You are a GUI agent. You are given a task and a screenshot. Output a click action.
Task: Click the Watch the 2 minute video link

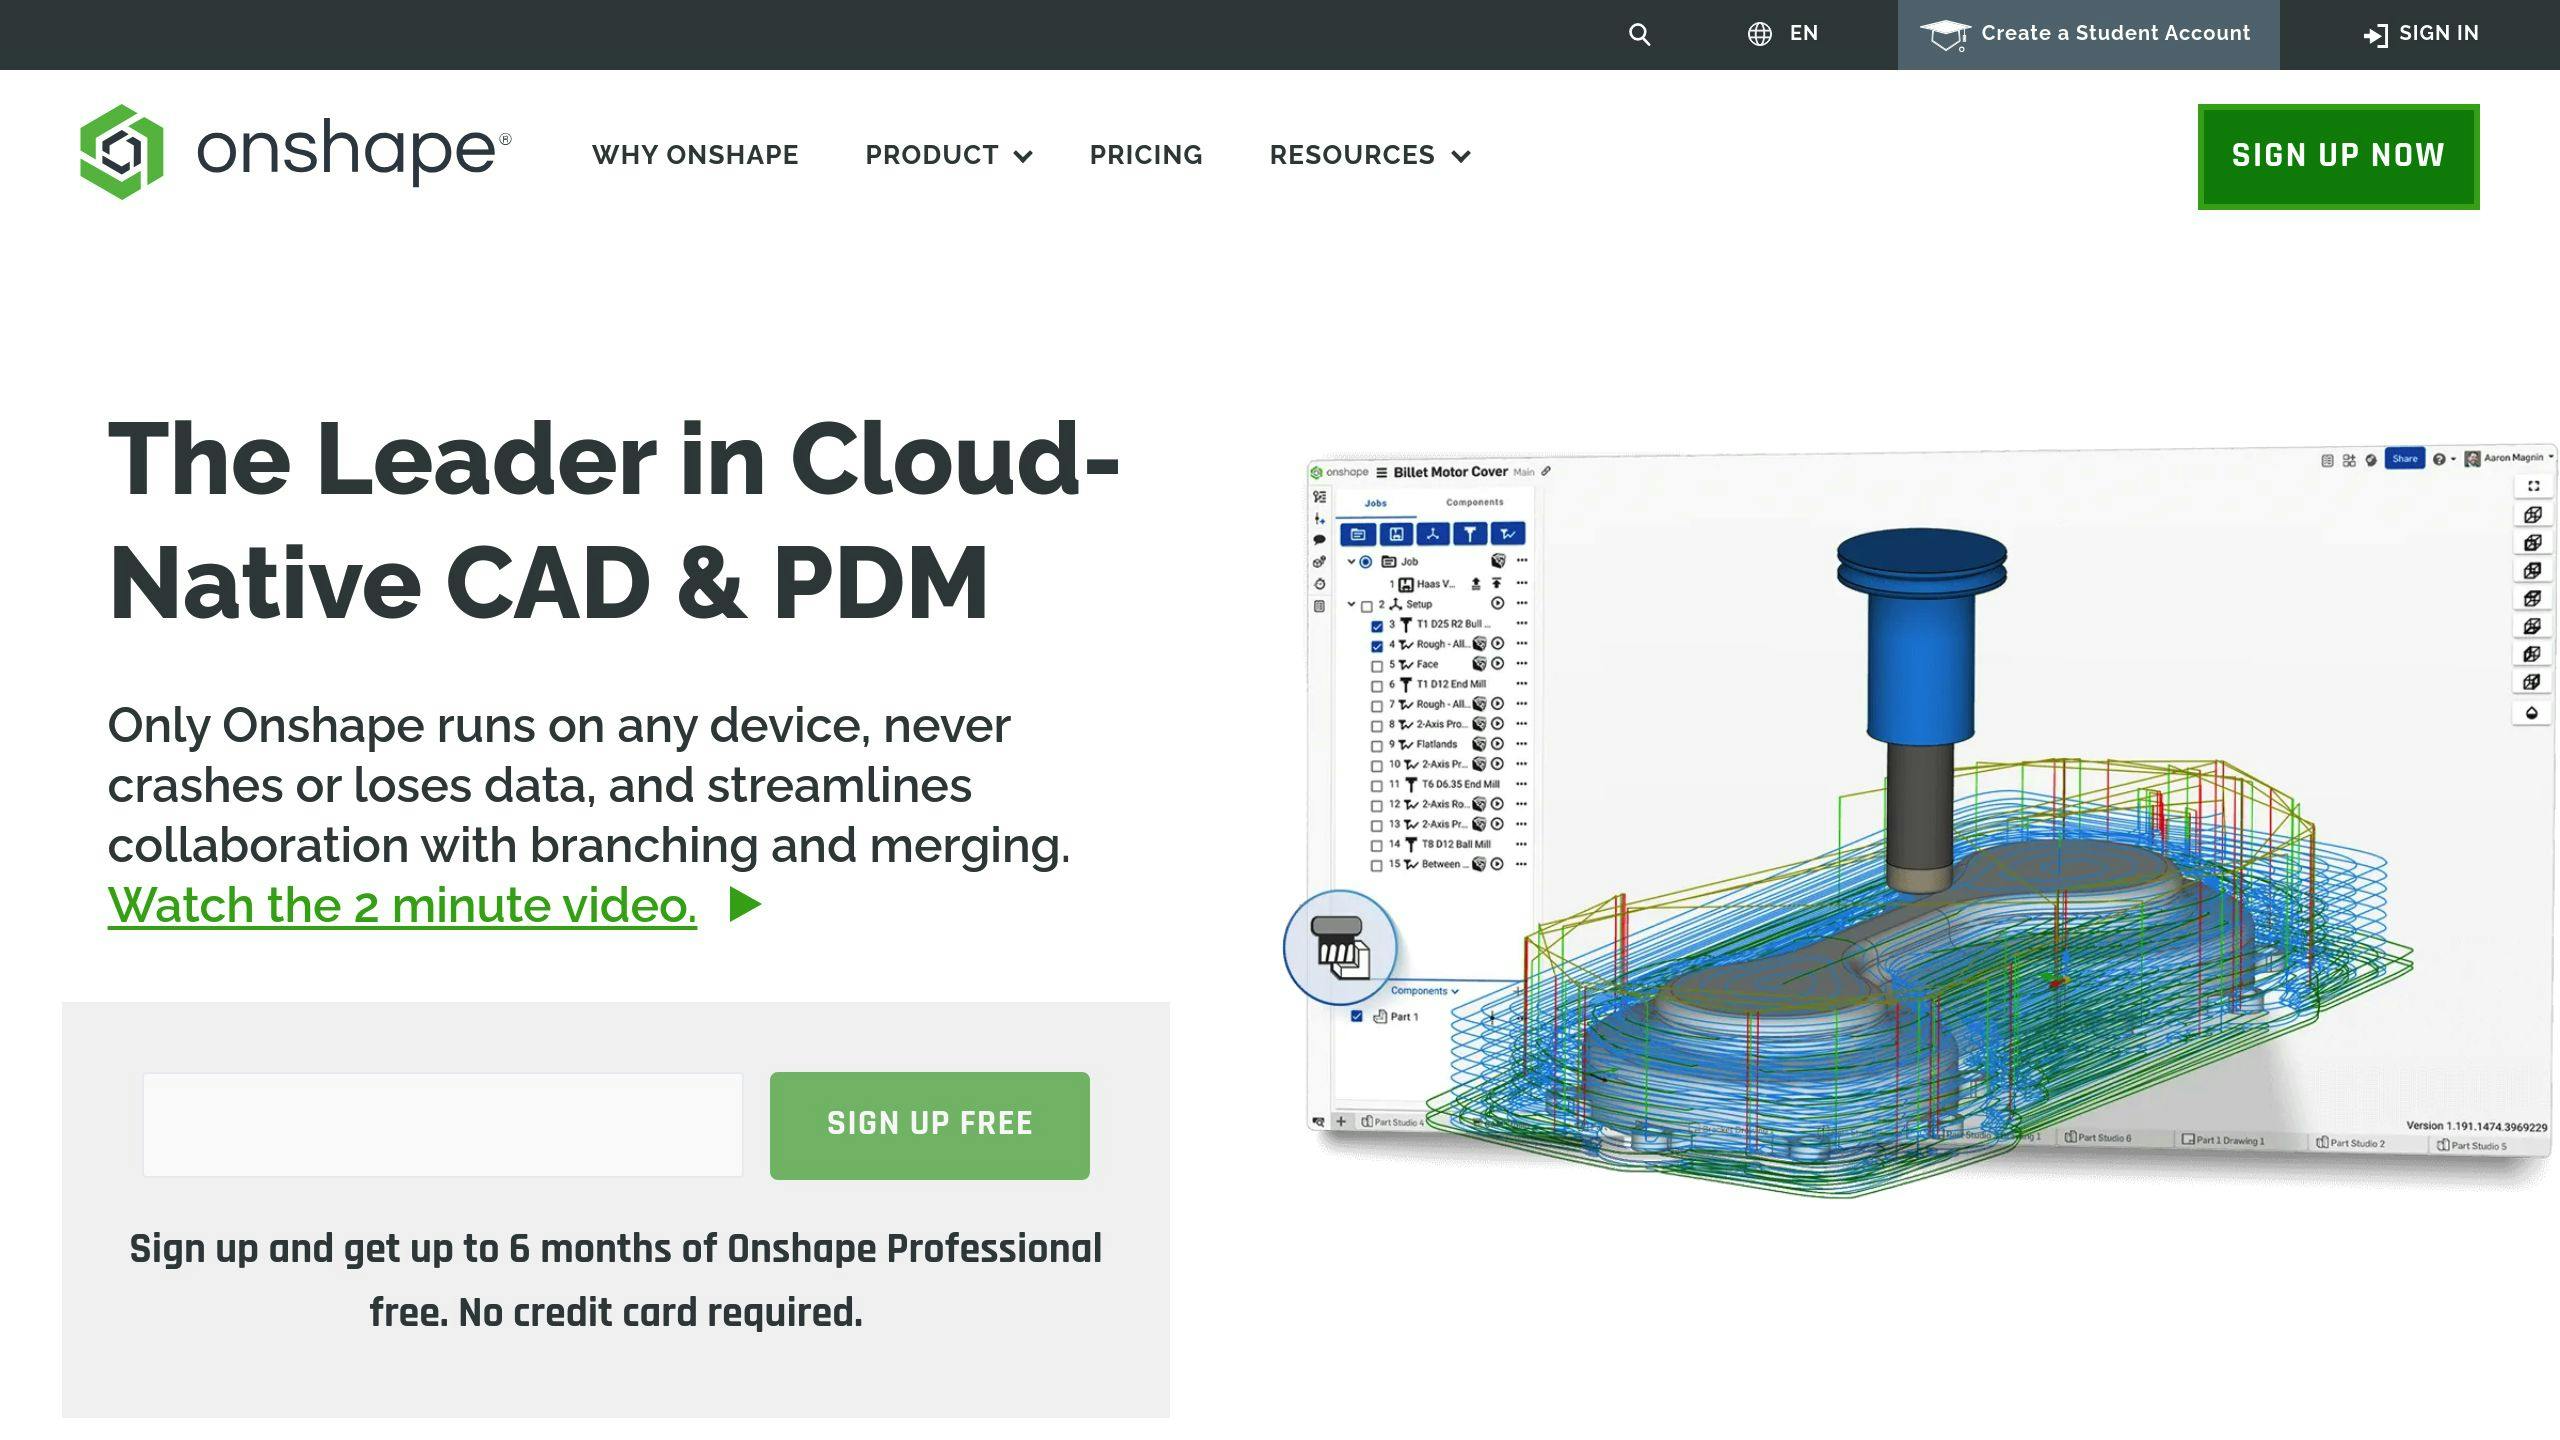[401, 904]
